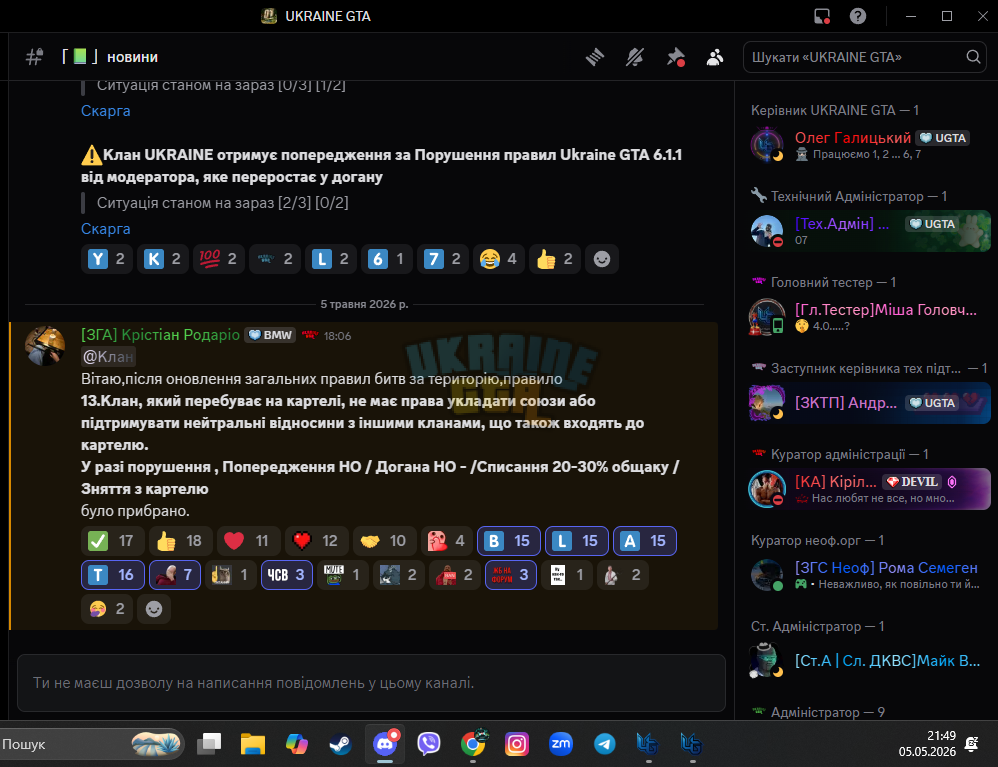Open Крістіан Родаріо's avatar profile

click(45, 346)
